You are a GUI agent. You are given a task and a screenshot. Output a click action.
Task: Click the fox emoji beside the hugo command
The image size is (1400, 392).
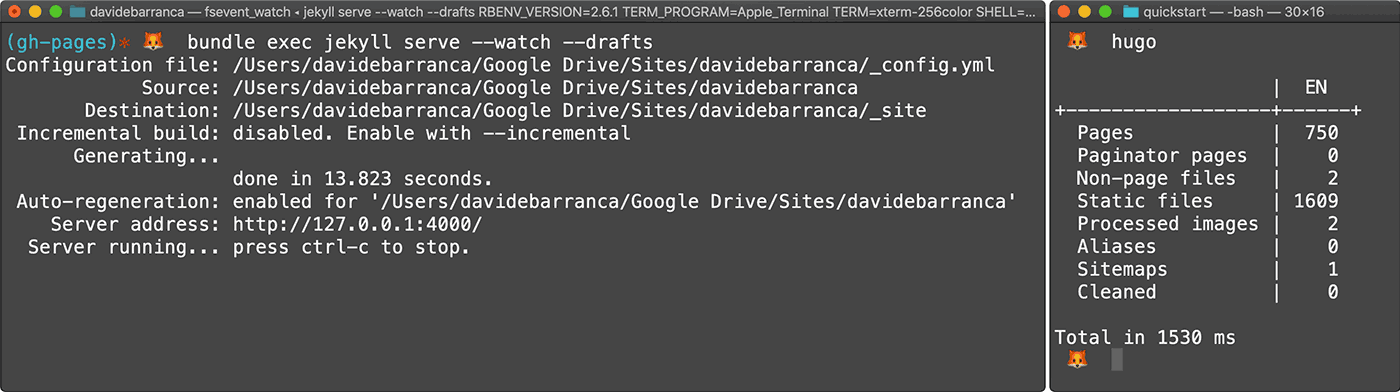(1077, 42)
